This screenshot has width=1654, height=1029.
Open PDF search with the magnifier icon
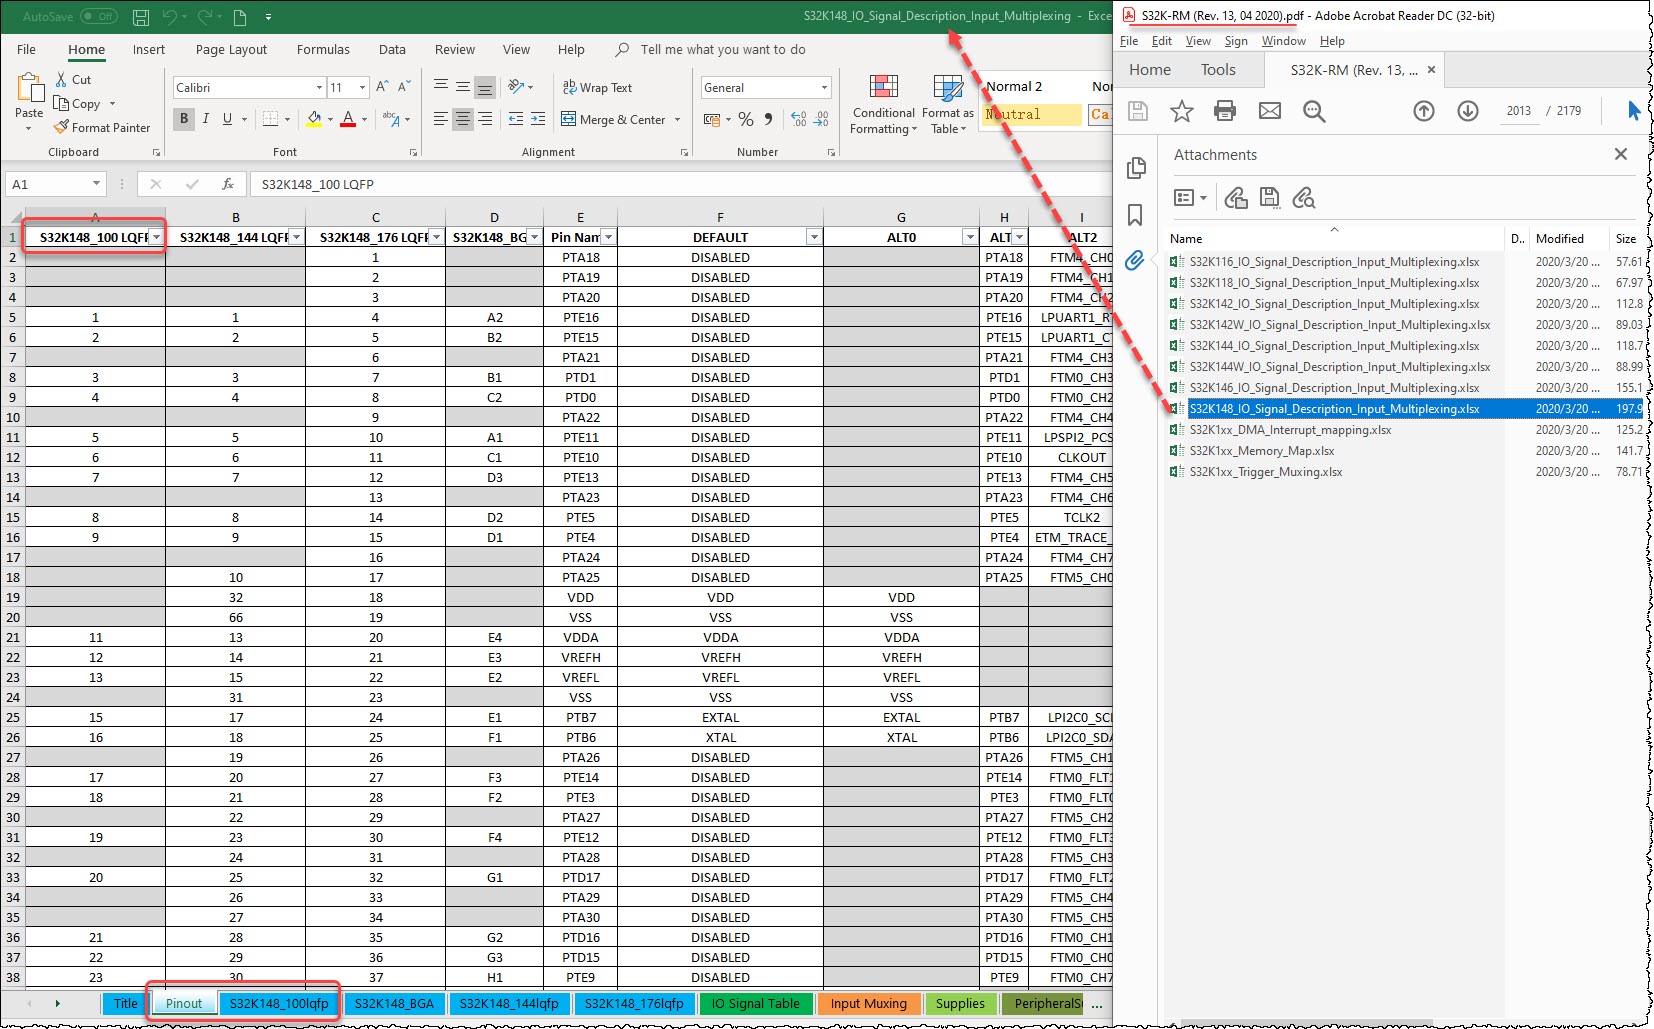[1314, 111]
